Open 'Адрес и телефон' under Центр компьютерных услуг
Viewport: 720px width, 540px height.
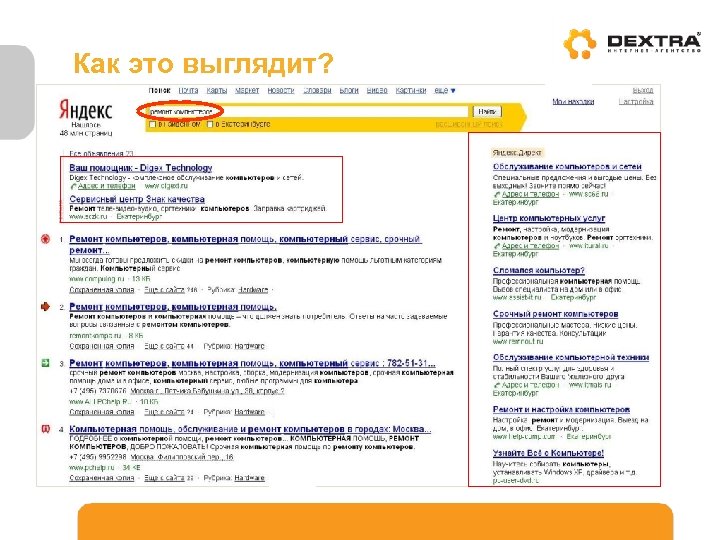click(x=530, y=246)
